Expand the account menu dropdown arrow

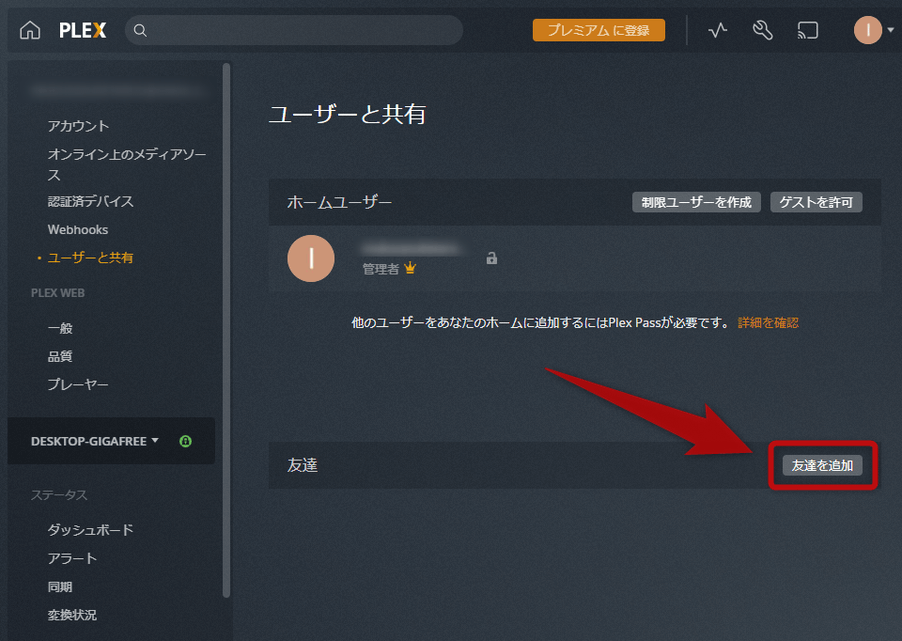(890, 30)
